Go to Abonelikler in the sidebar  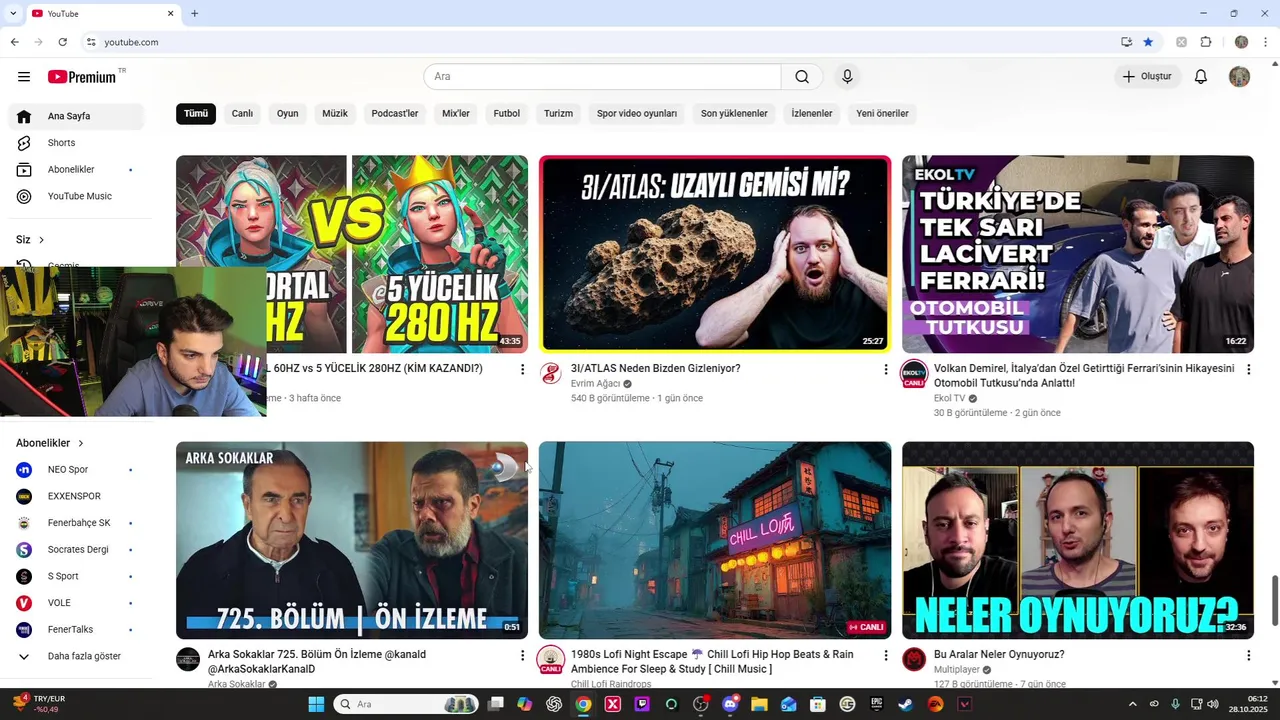pos(76,170)
